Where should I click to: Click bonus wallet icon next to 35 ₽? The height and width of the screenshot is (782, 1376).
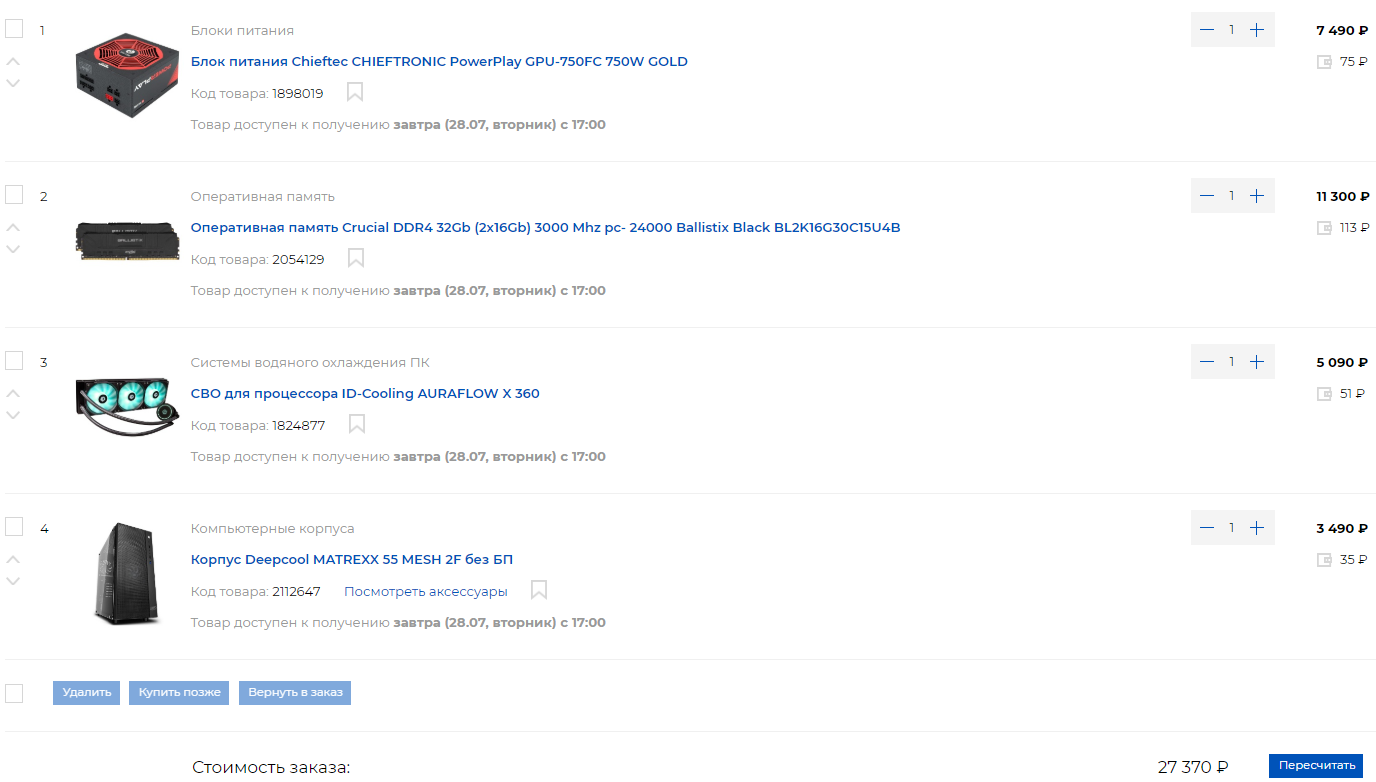pyautogui.click(x=1325, y=560)
